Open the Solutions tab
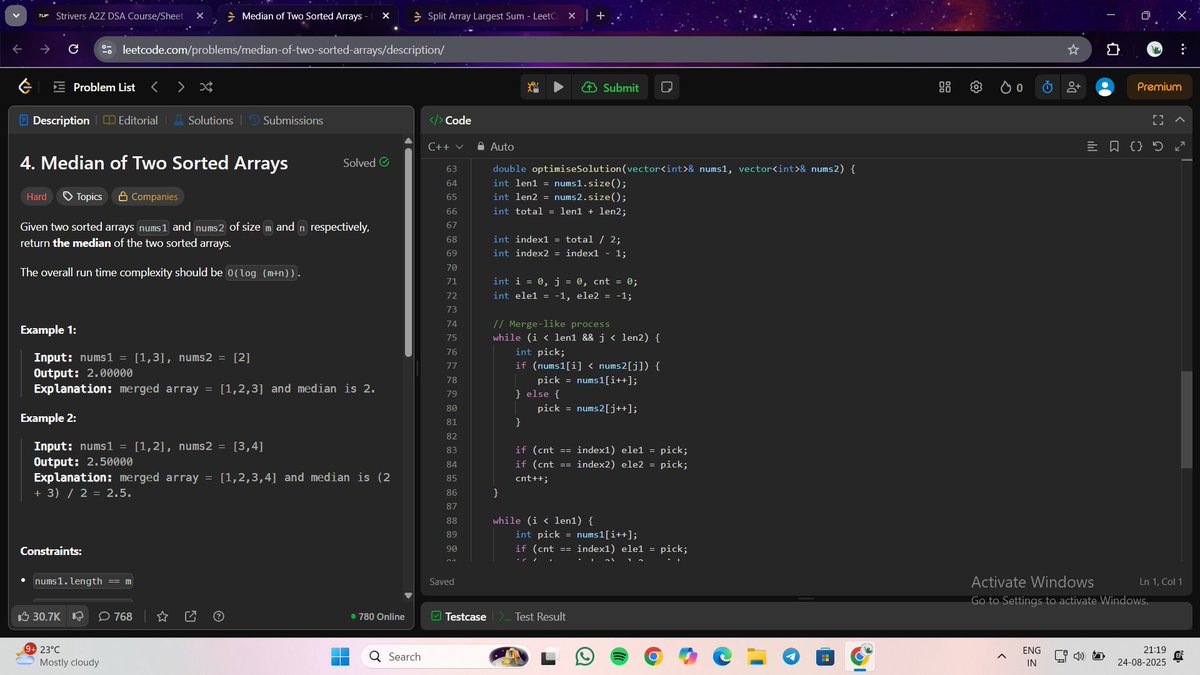Screen dimensions: 1200x675 (203, 120)
